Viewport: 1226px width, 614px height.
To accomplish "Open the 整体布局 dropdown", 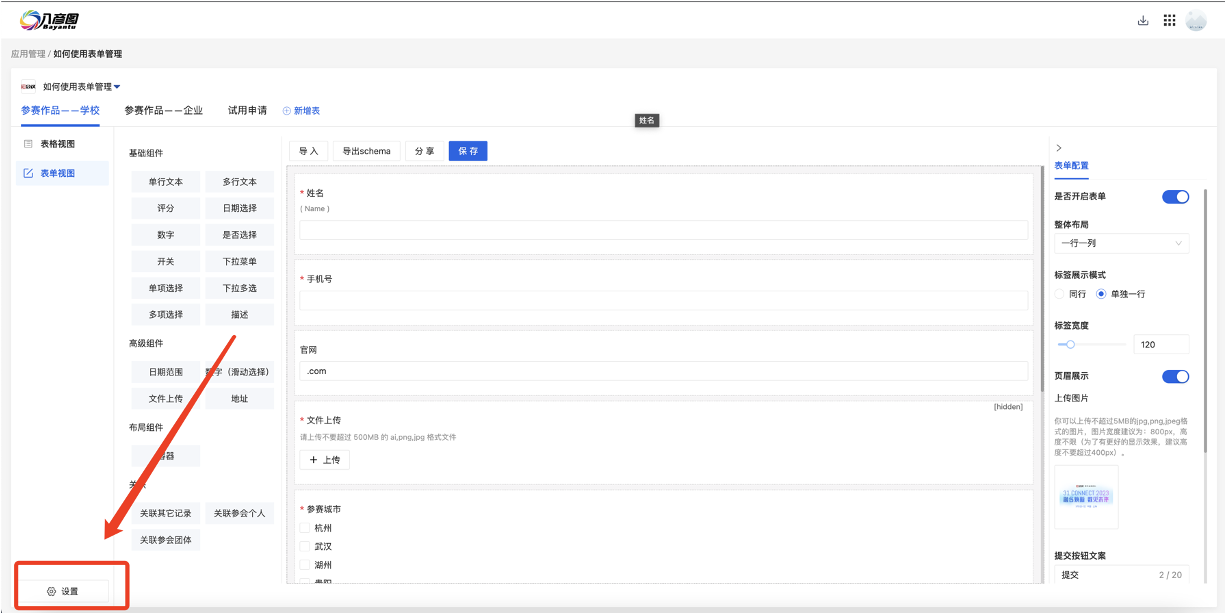I will pyautogui.click(x=1121, y=243).
